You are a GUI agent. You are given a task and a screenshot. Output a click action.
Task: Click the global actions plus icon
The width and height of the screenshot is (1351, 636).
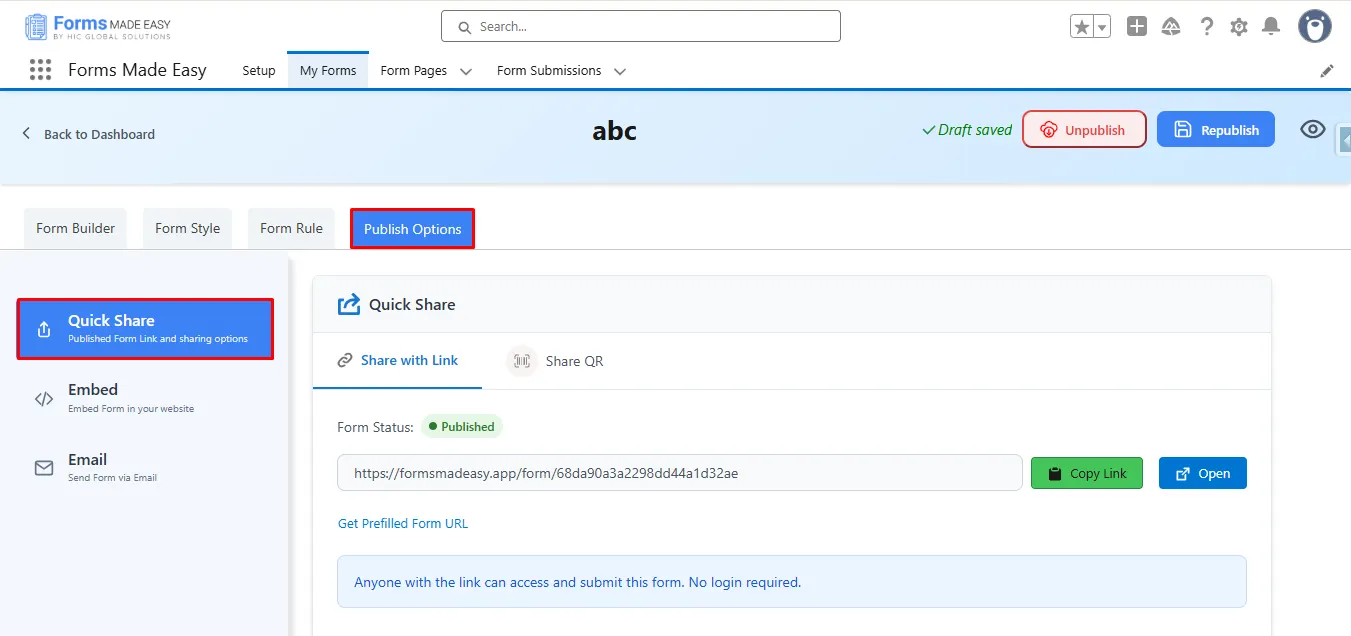click(1137, 27)
